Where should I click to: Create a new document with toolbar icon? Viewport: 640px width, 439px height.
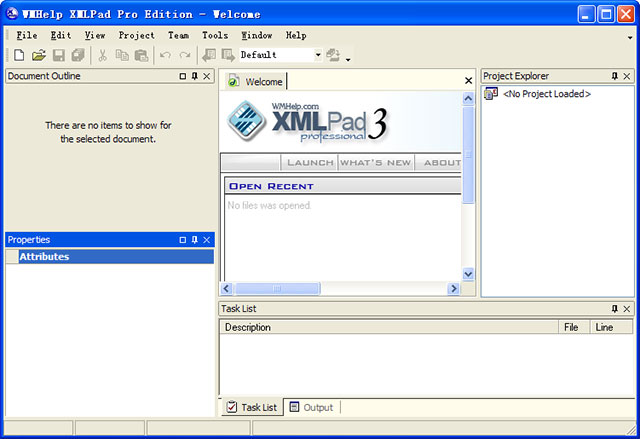click(x=19, y=55)
